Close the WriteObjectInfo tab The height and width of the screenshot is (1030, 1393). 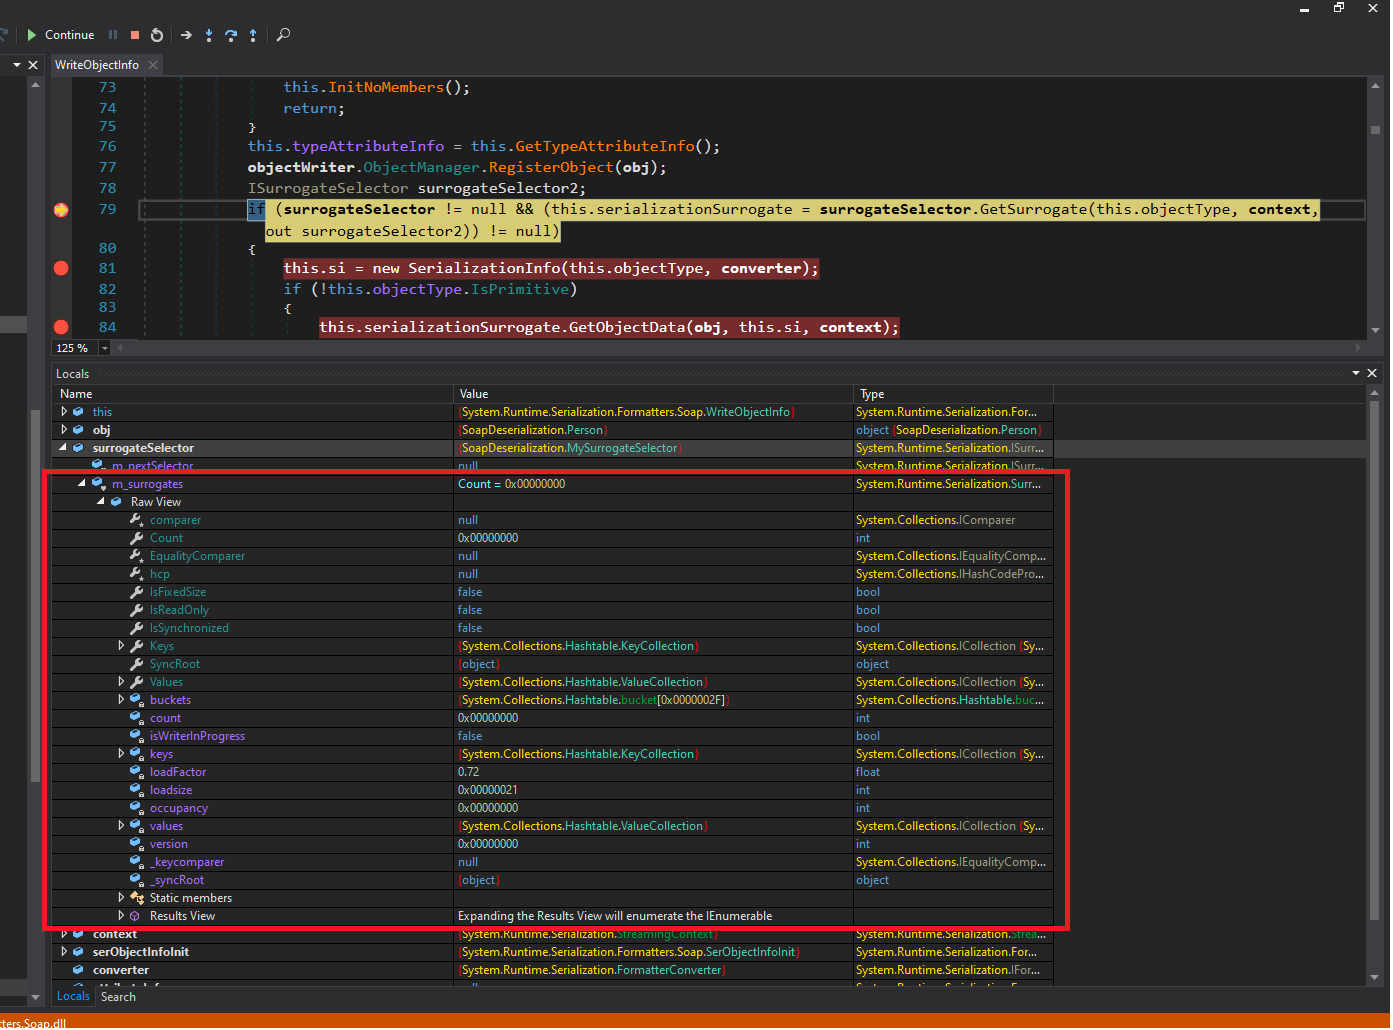[153, 65]
